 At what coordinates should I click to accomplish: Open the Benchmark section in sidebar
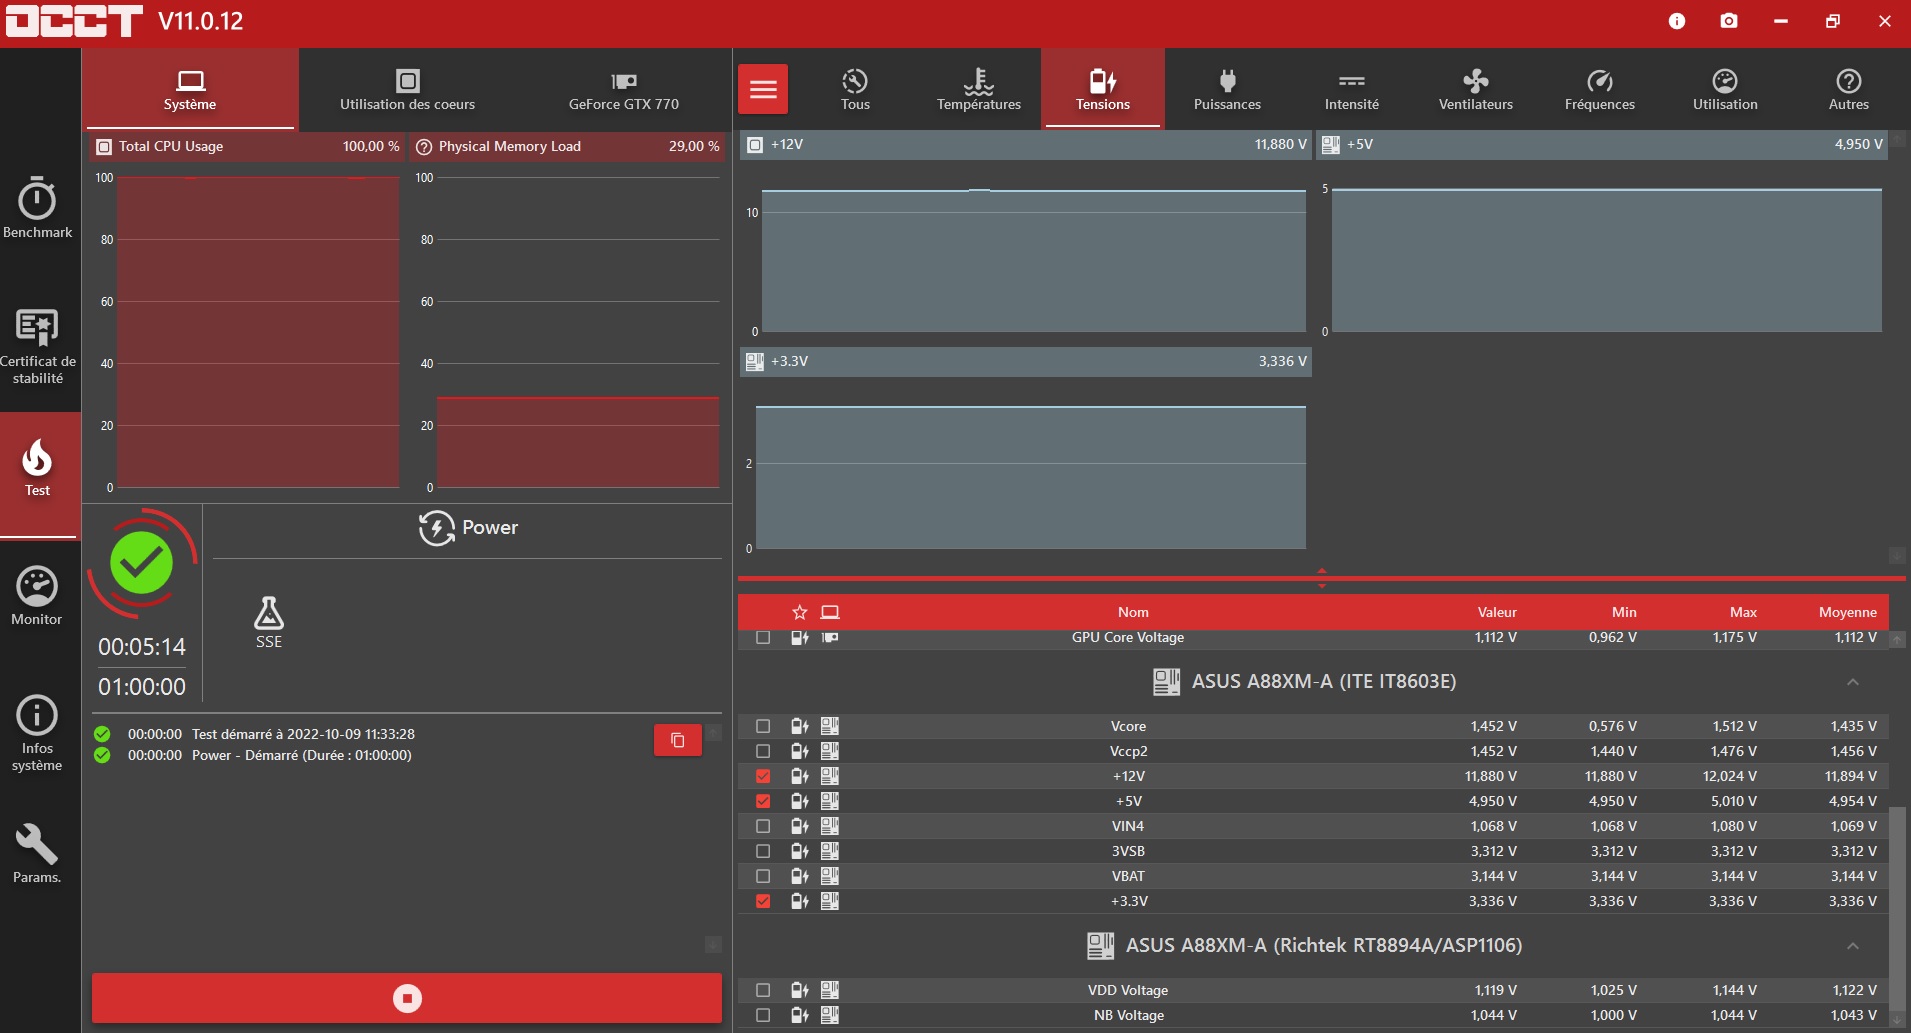pyautogui.click(x=37, y=208)
